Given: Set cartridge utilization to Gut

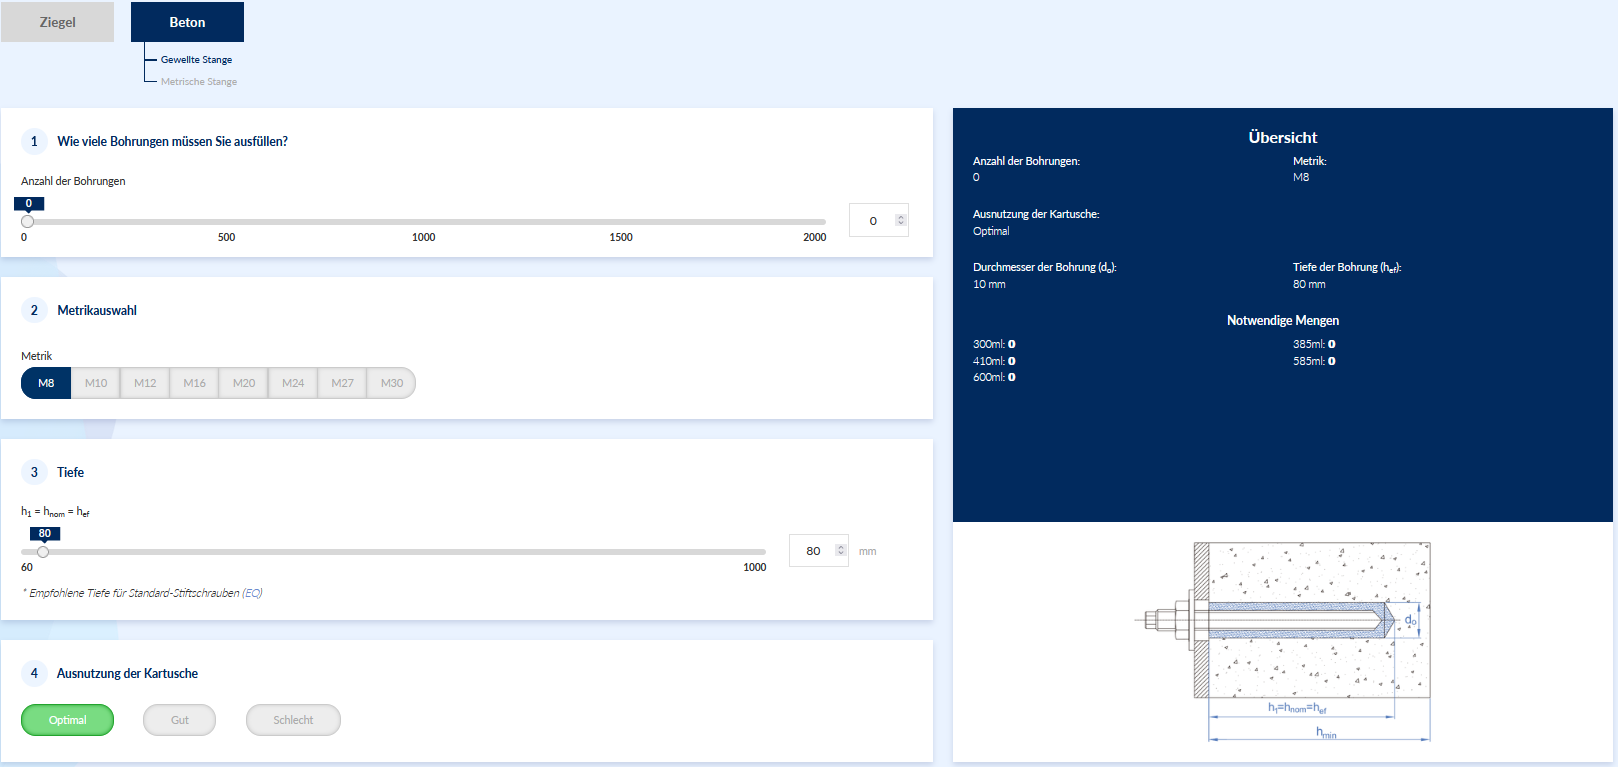Looking at the screenshot, I should point(180,720).
